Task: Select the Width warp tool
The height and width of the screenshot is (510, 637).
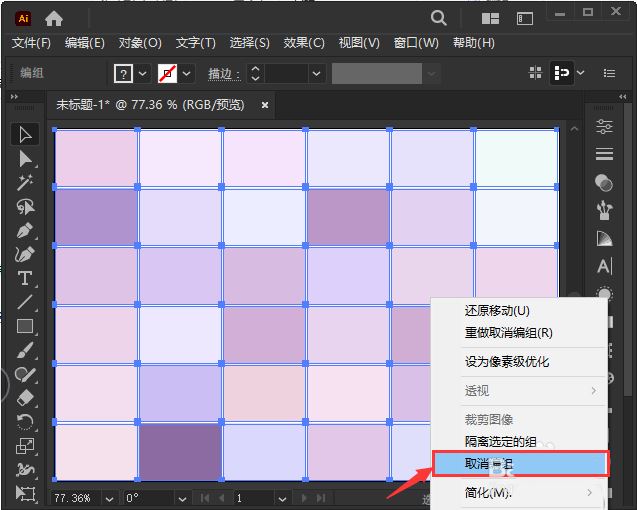Action: tap(25, 470)
